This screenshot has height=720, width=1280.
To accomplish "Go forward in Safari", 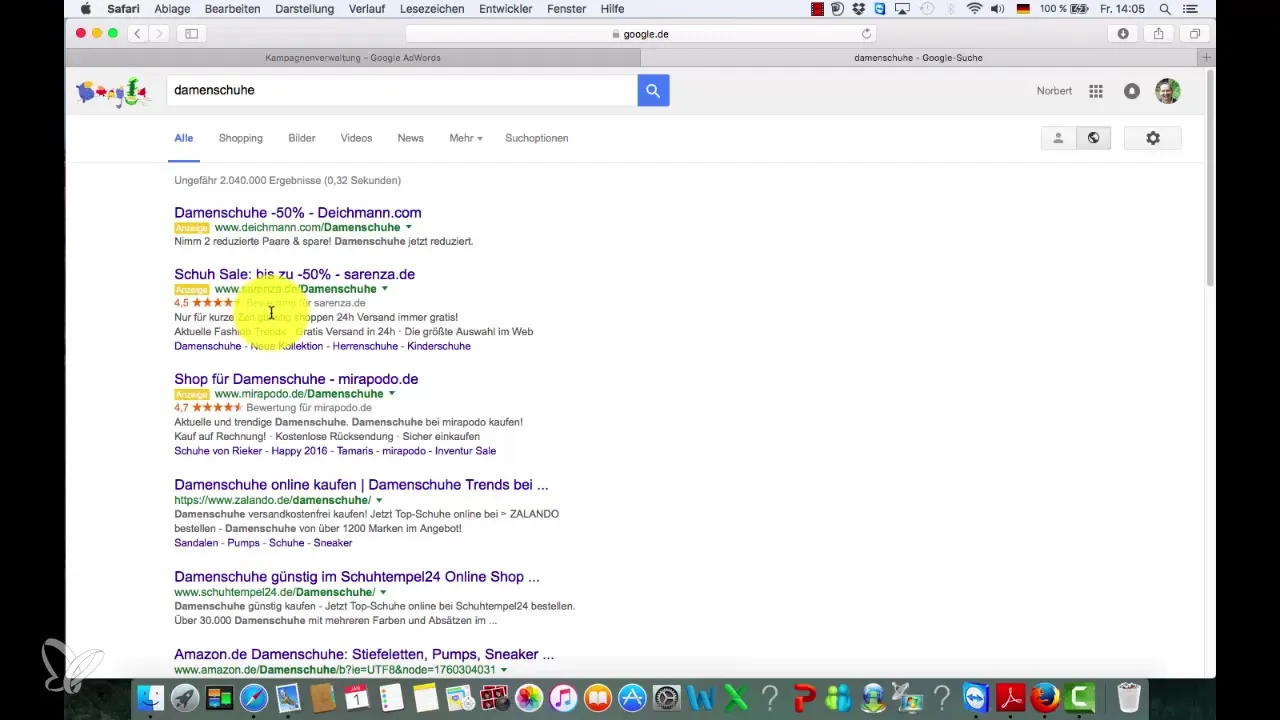I will (x=160, y=33).
